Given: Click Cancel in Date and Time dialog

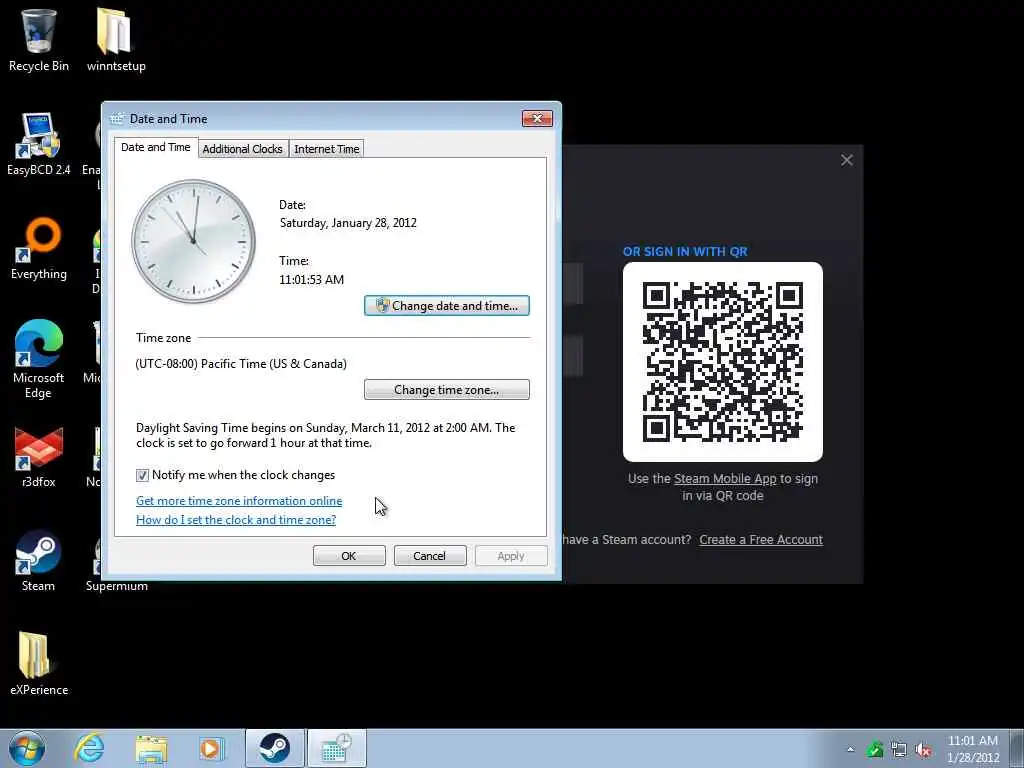Looking at the screenshot, I should pyautogui.click(x=430, y=556).
